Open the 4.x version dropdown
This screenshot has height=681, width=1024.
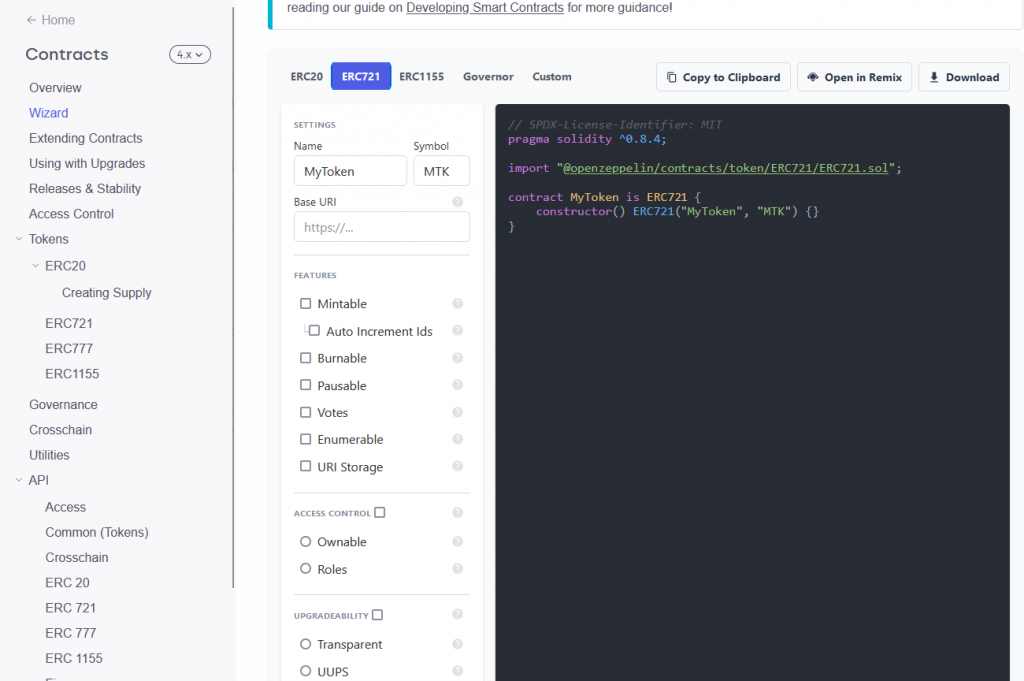click(x=190, y=55)
